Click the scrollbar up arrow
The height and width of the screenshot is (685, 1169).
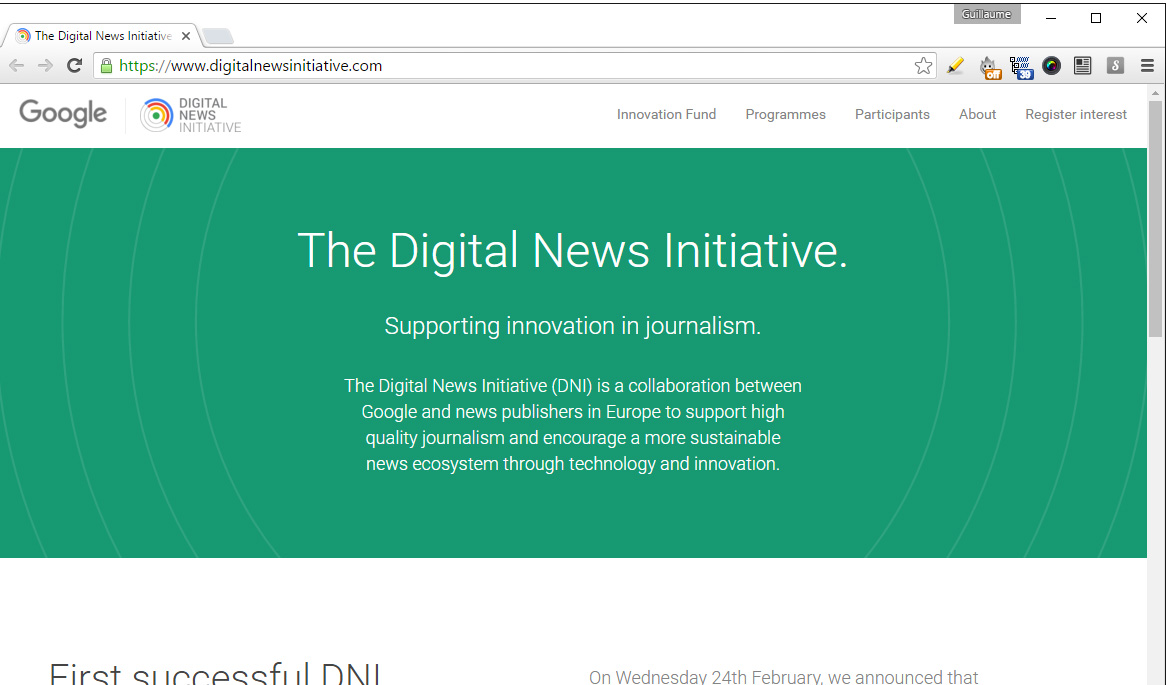coord(1156,93)
